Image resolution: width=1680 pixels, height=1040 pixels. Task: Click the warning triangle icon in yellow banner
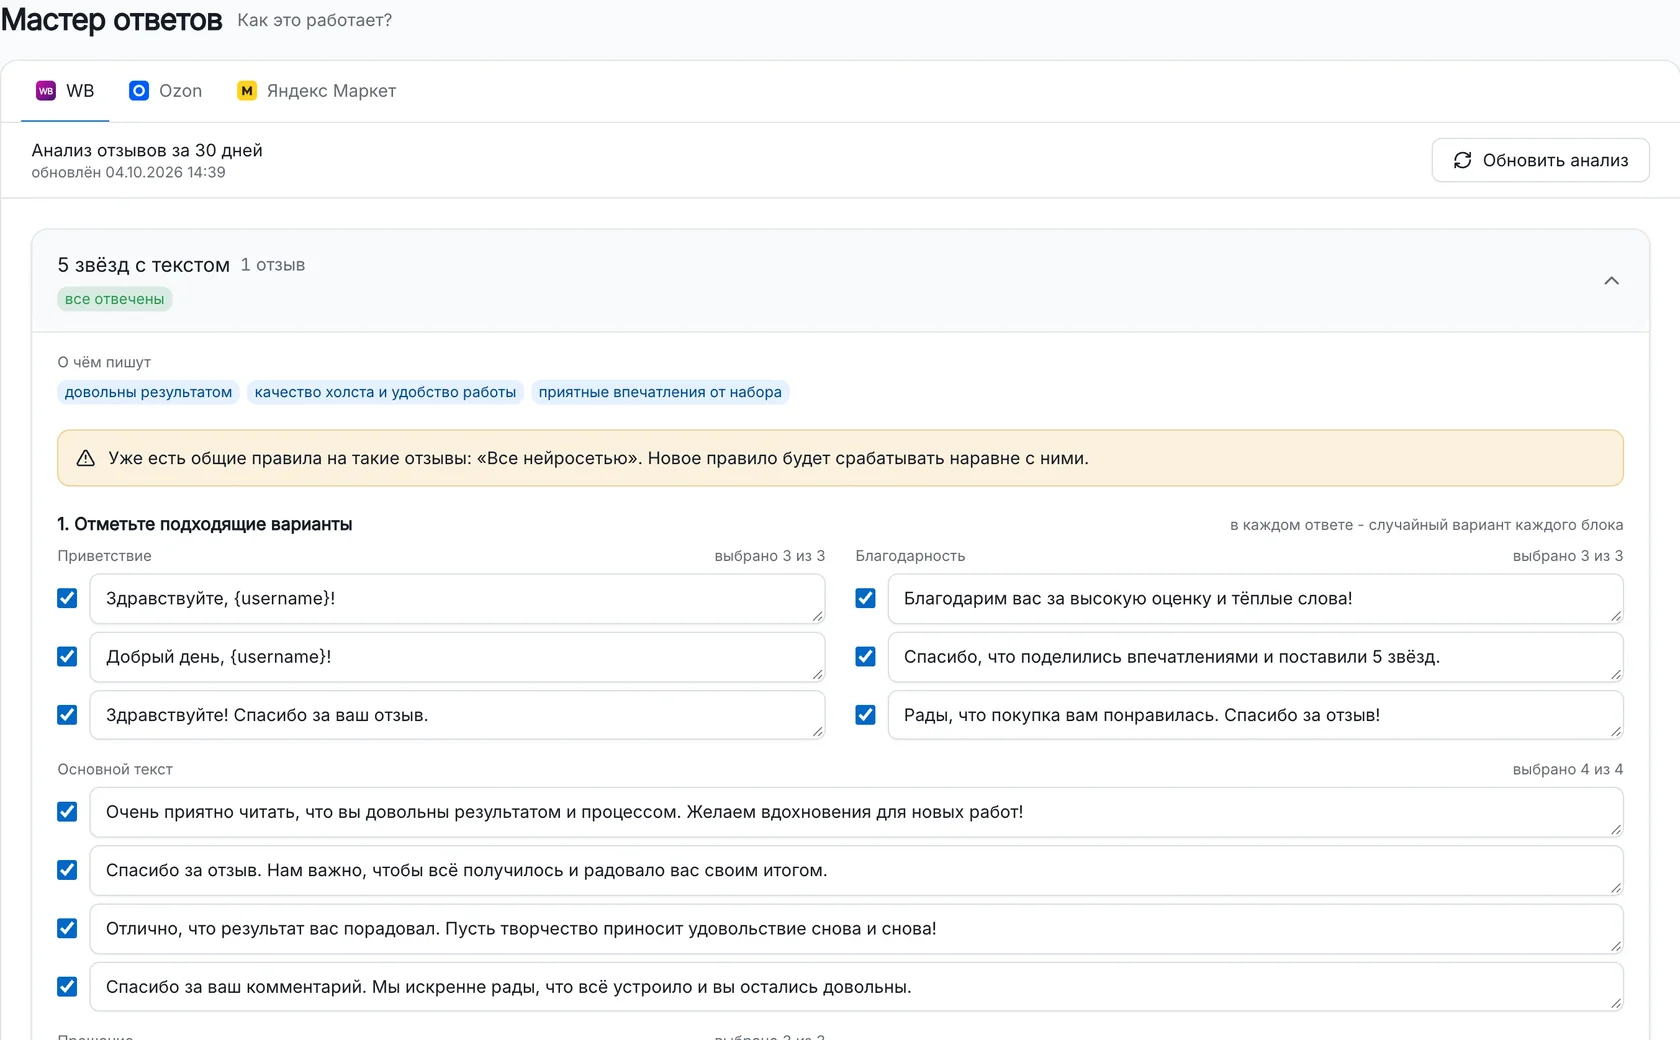click(x=86, y=458)
